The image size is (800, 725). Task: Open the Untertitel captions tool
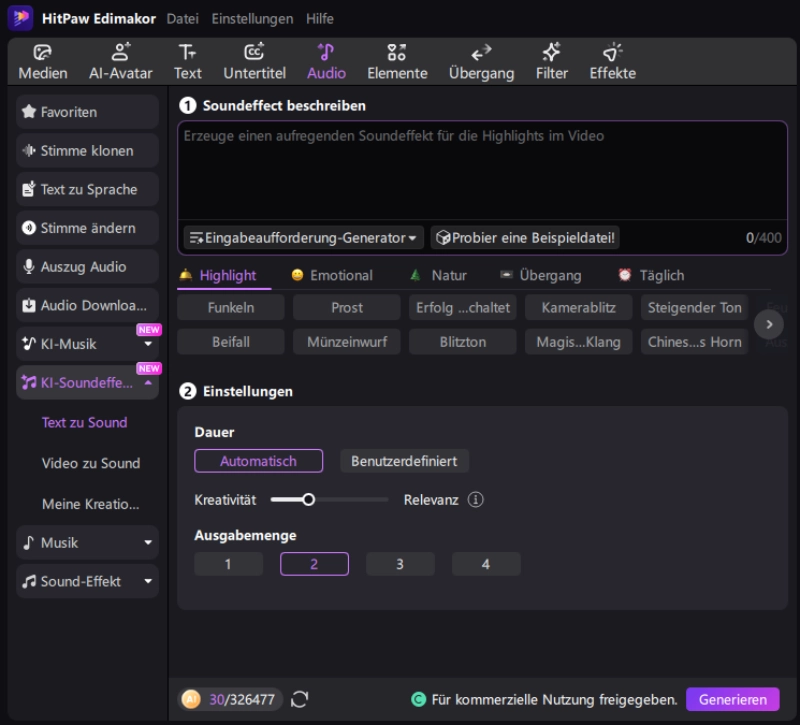pos(254,62)
